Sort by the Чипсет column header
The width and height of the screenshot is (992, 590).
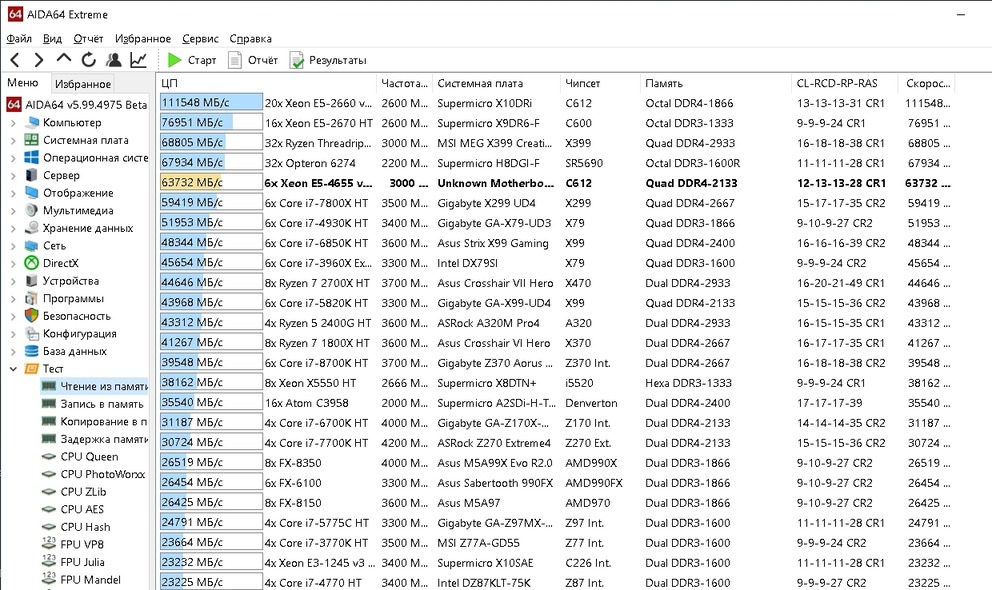(x=600, y=83)
